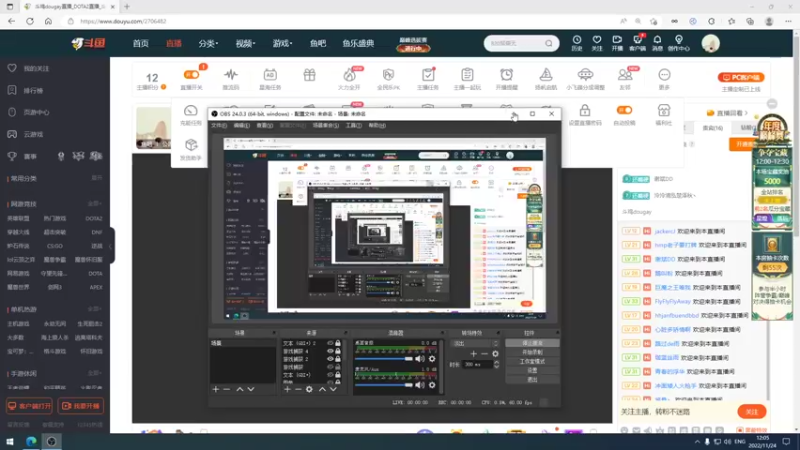The height and width of the screenshot is (450, 800).
Task: Expand 全部 next to 单机热游 in sidebar
Action: point(94,309)
